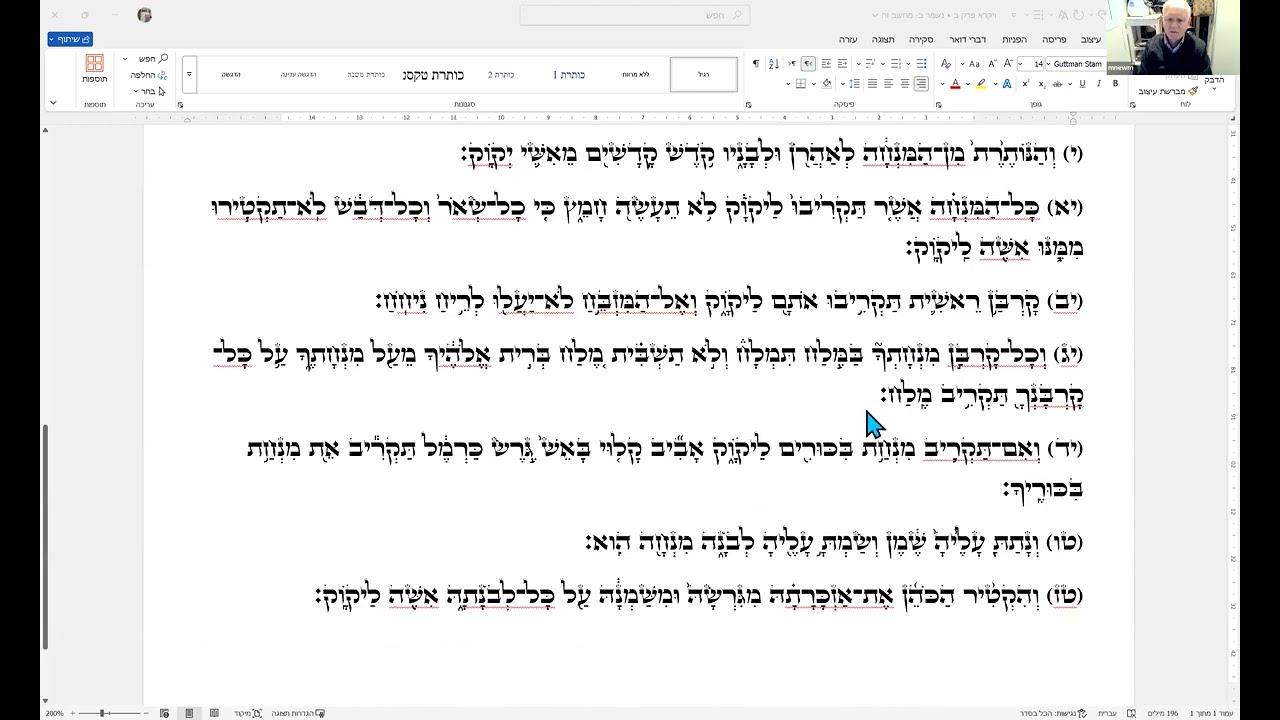Select the Format Painter (מברשת עיצוב)

pyautogui.click(x=1166, y=91)
